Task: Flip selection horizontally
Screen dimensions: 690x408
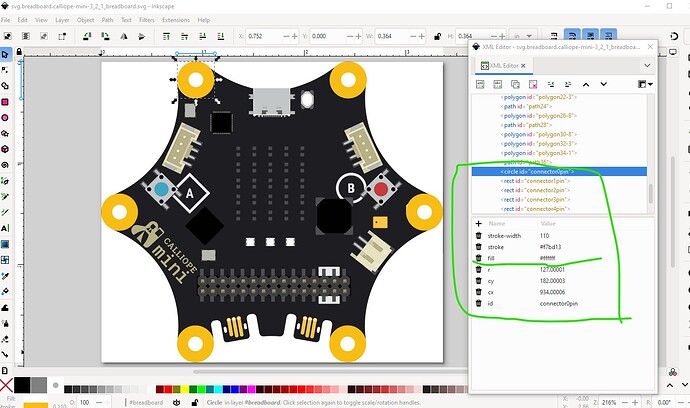Action: click(x=124, y=36)
